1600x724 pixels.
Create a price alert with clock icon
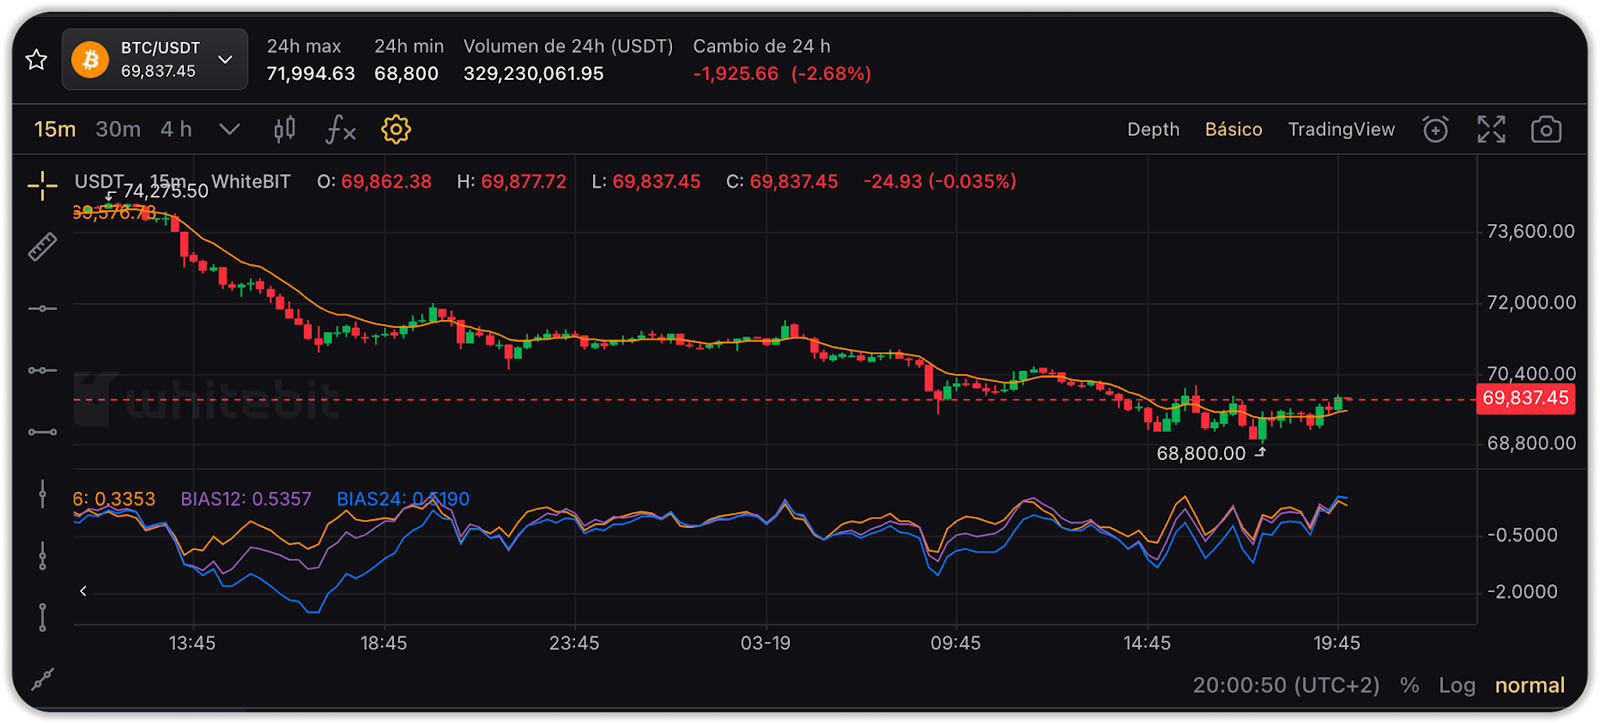tap(1435, 129)
